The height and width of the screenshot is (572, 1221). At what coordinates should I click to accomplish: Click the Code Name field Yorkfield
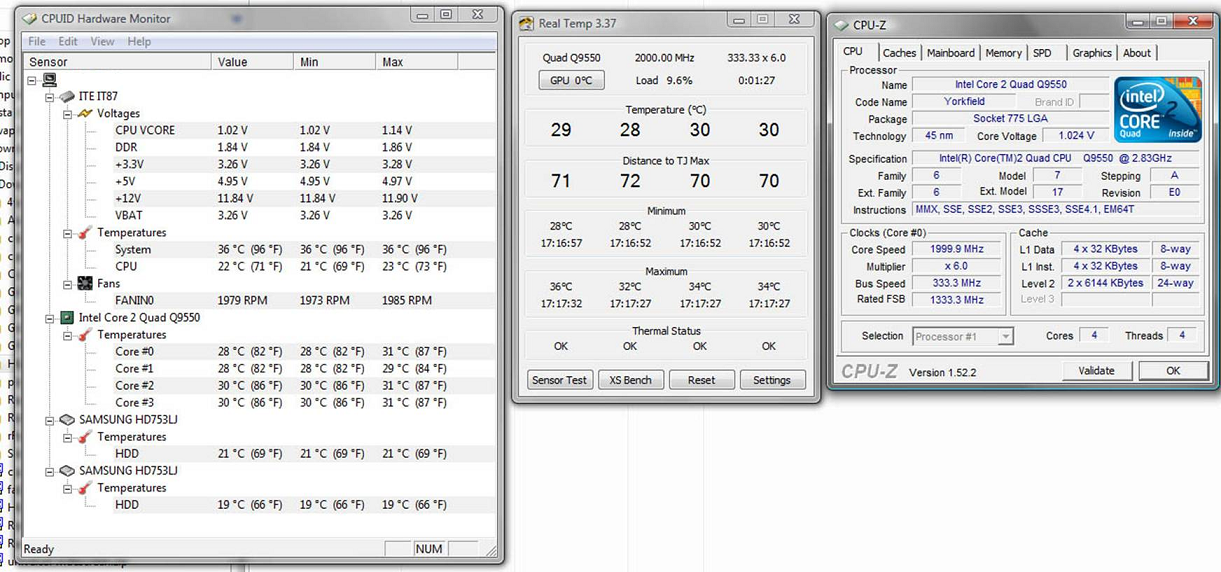[964, 102]
